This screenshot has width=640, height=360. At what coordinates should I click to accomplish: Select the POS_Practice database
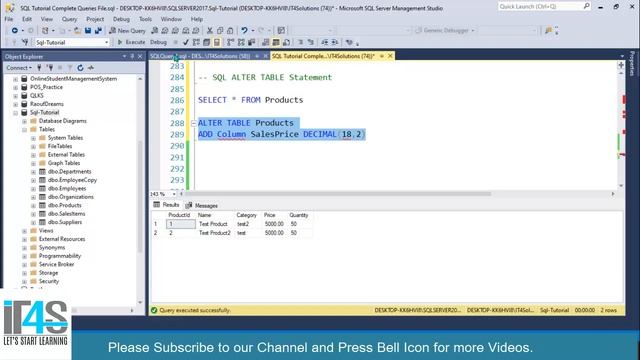(x=47, y=87)
